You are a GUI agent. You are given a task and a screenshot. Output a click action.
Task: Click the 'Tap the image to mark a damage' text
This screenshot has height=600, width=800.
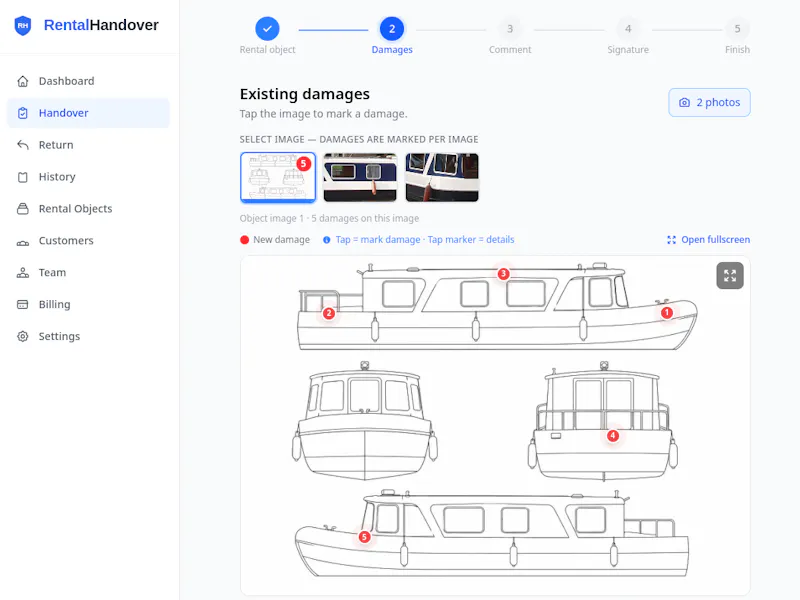(323, 114)
